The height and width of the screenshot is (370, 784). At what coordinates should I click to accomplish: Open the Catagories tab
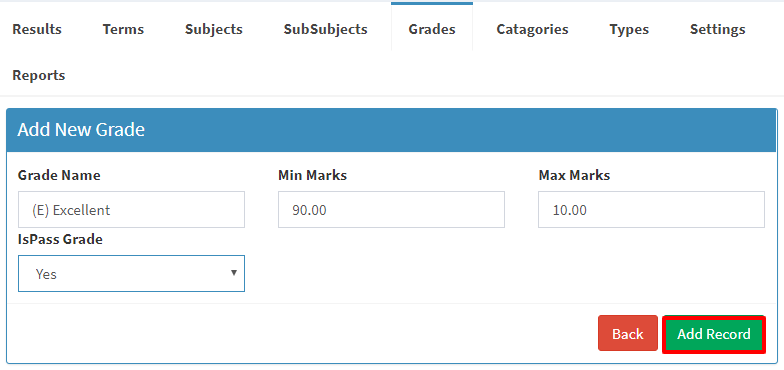click(x=532, y=29)
